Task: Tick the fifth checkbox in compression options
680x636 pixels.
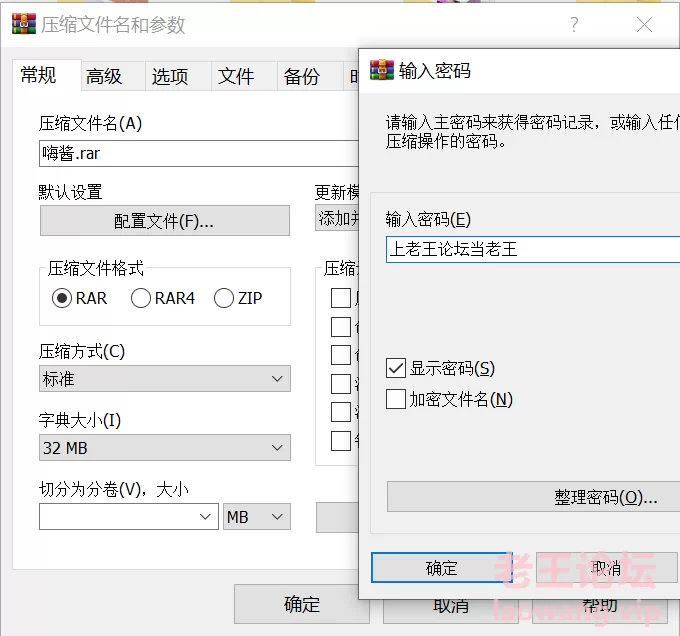Action: coord(341,412)
